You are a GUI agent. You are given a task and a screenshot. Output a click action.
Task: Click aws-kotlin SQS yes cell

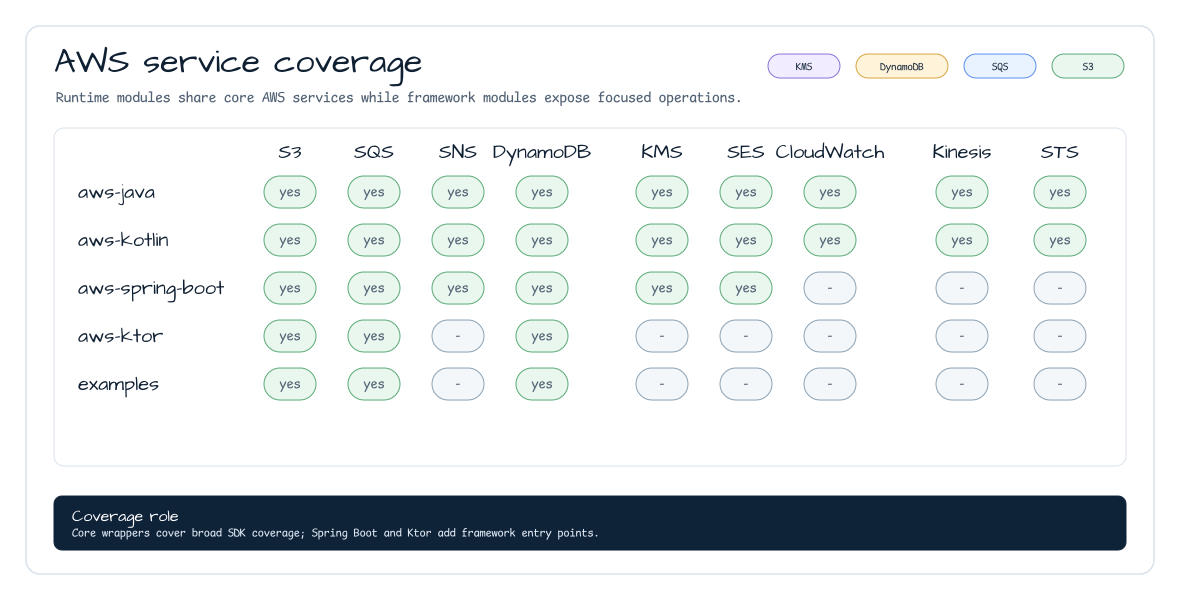click(374, 240)
